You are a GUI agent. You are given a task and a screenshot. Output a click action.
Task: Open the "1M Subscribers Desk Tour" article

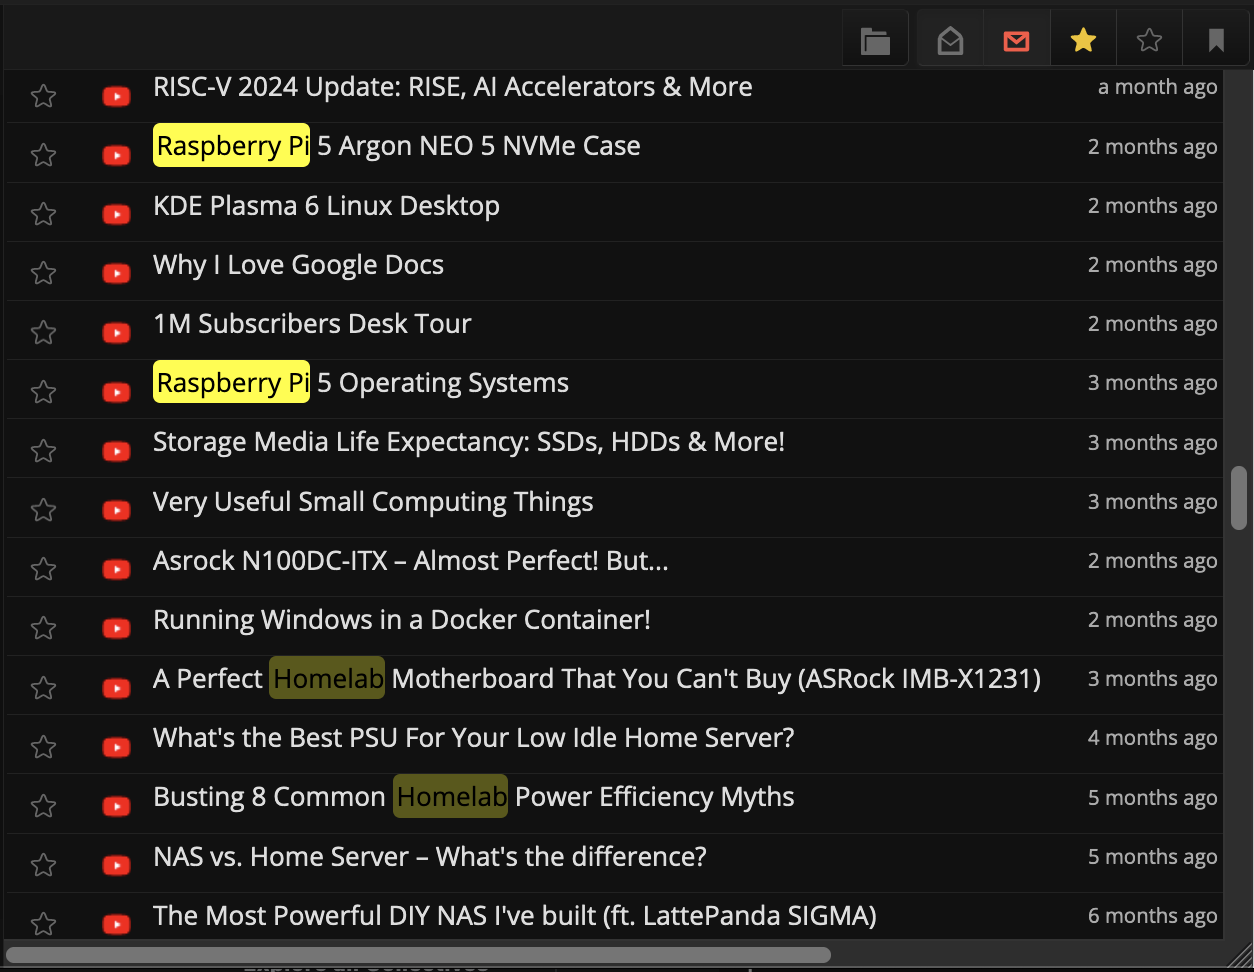pos(312,323)
